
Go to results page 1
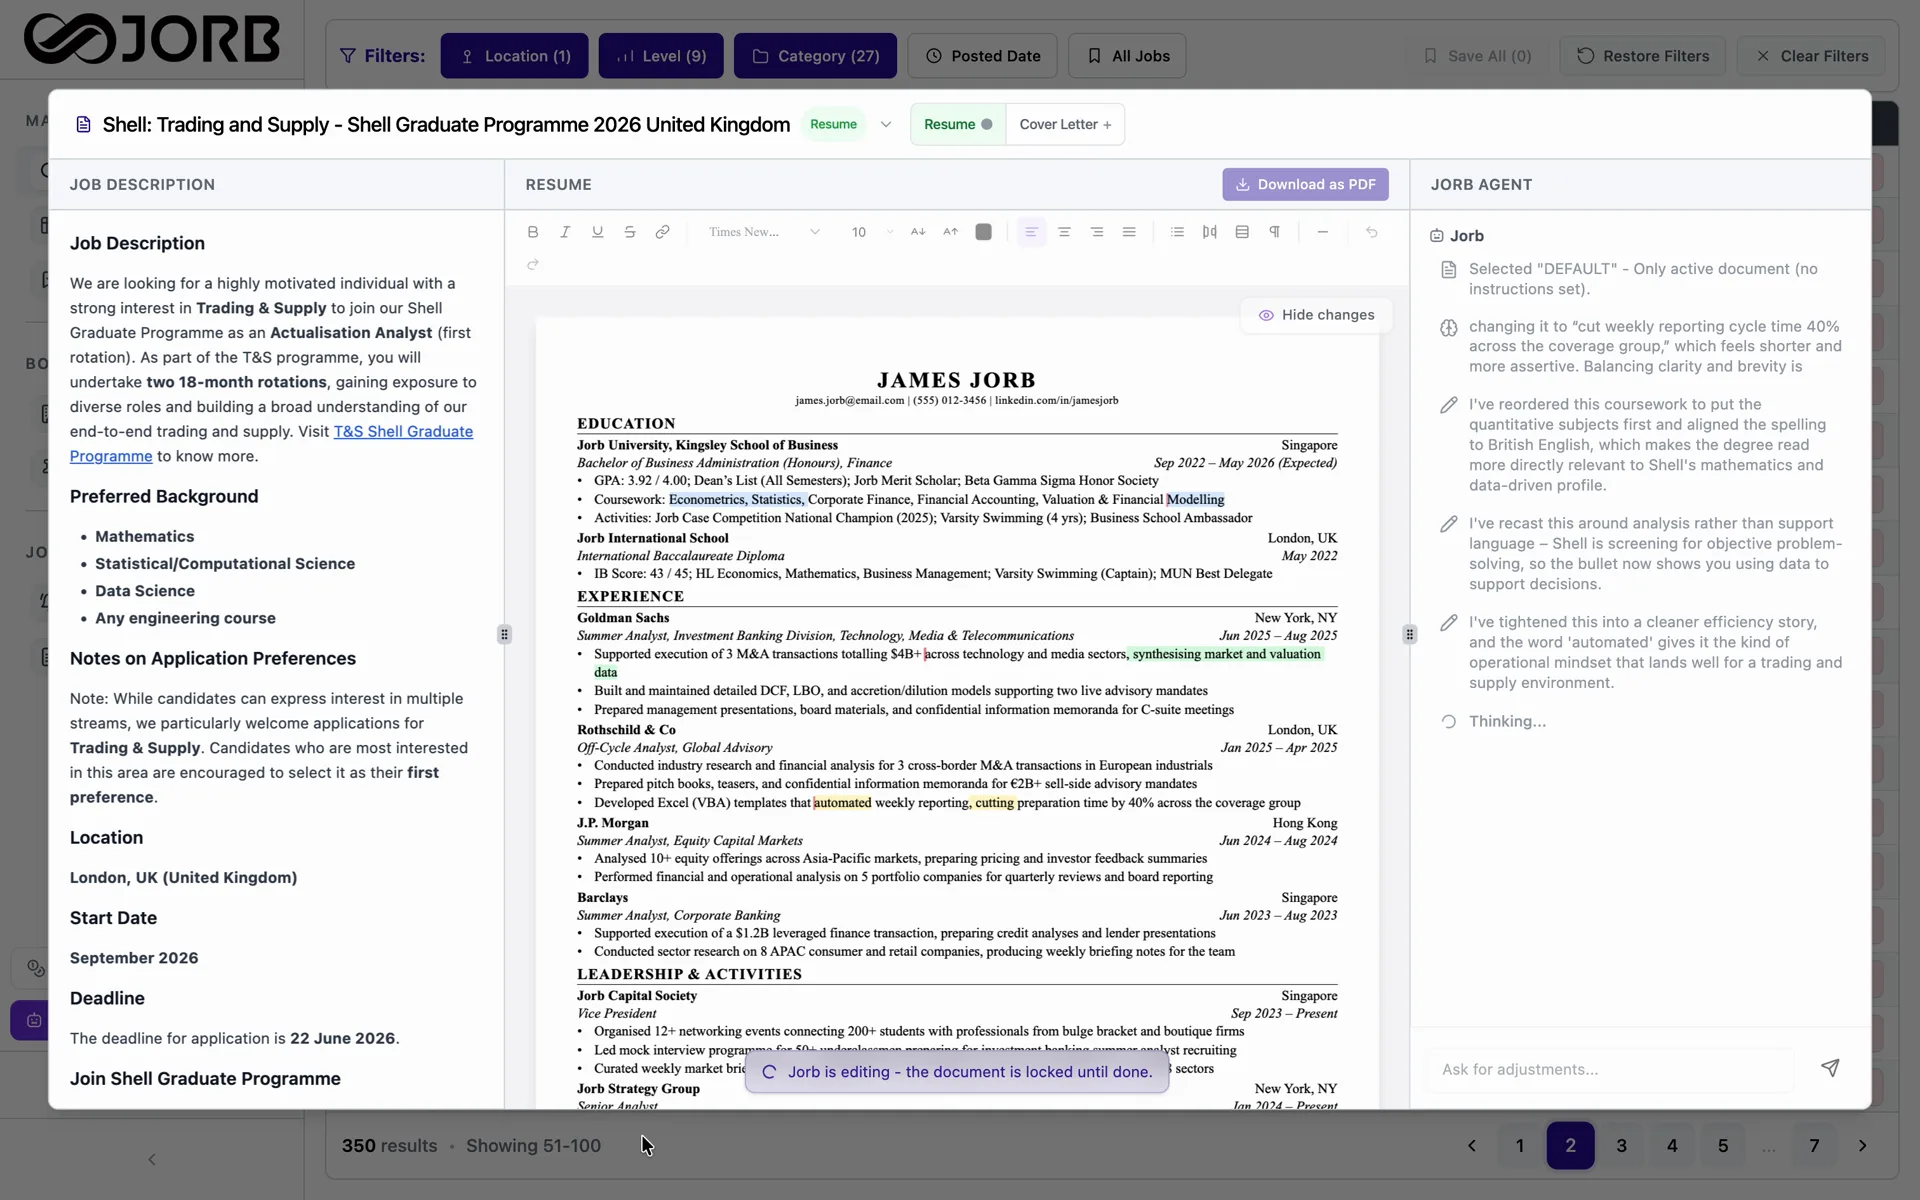pyautogui.click(x=1520, y=1146)
